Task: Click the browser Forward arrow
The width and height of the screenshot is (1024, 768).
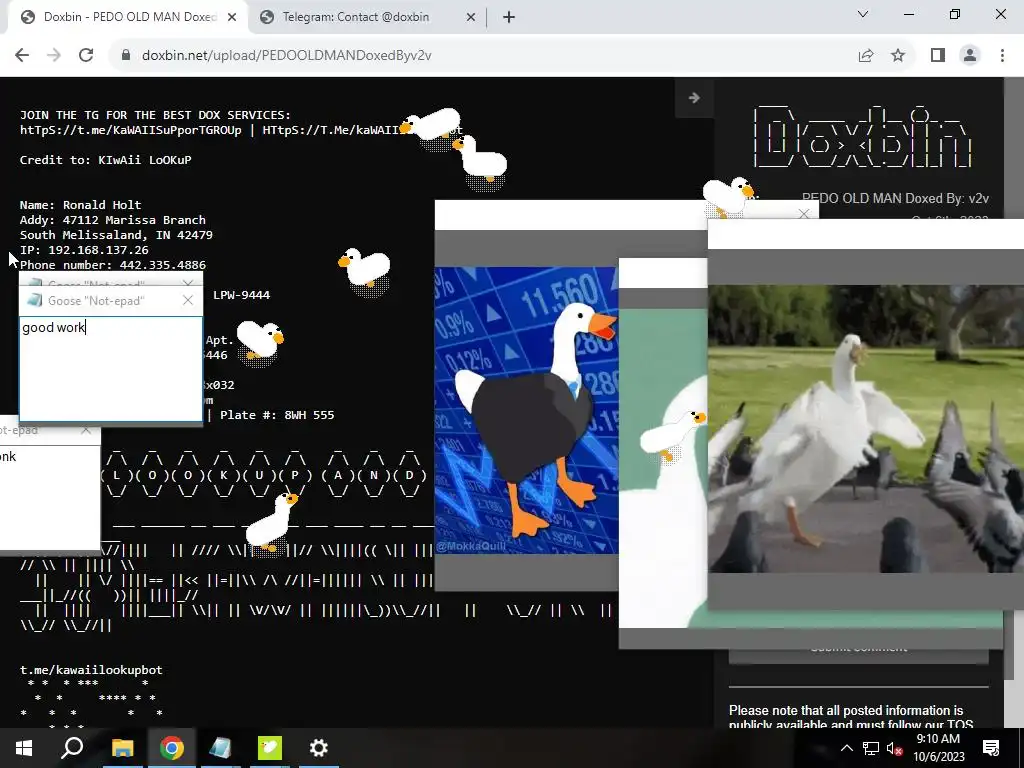Action: point(54,56)
